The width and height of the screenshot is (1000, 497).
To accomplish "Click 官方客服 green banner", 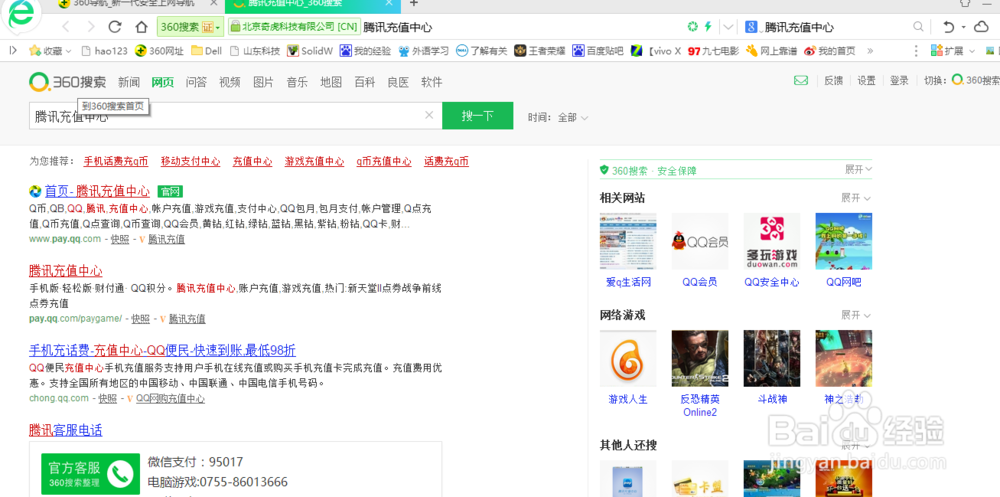I will pyautogui.click(x=91, y=473).
